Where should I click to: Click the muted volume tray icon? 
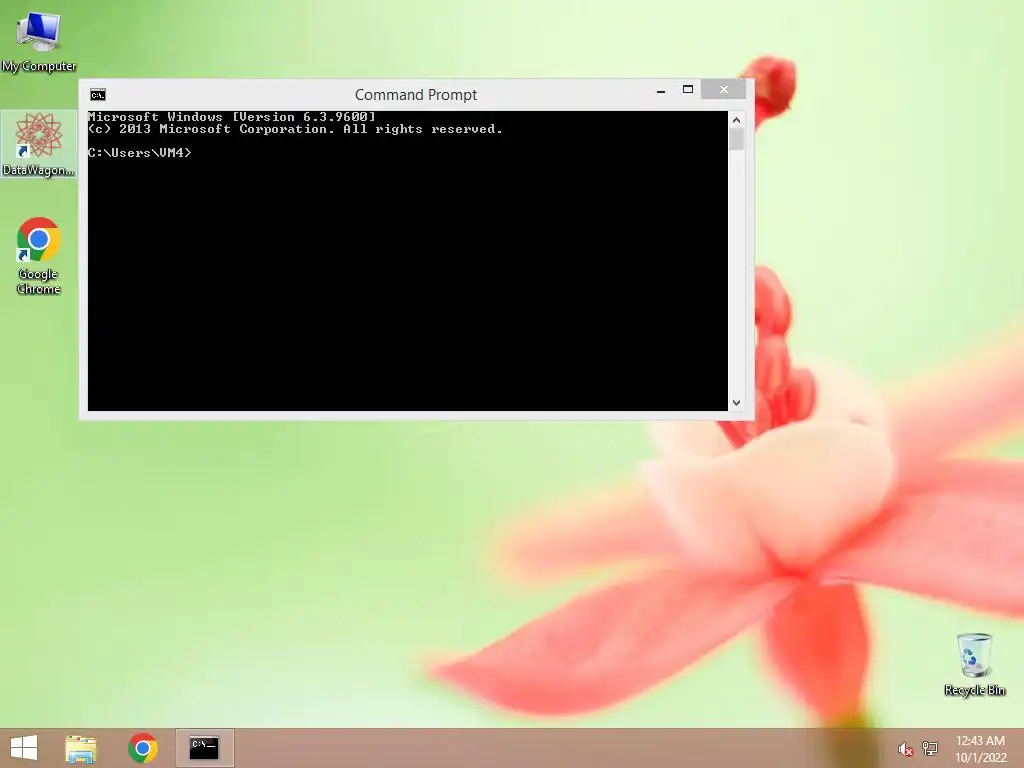905,749
